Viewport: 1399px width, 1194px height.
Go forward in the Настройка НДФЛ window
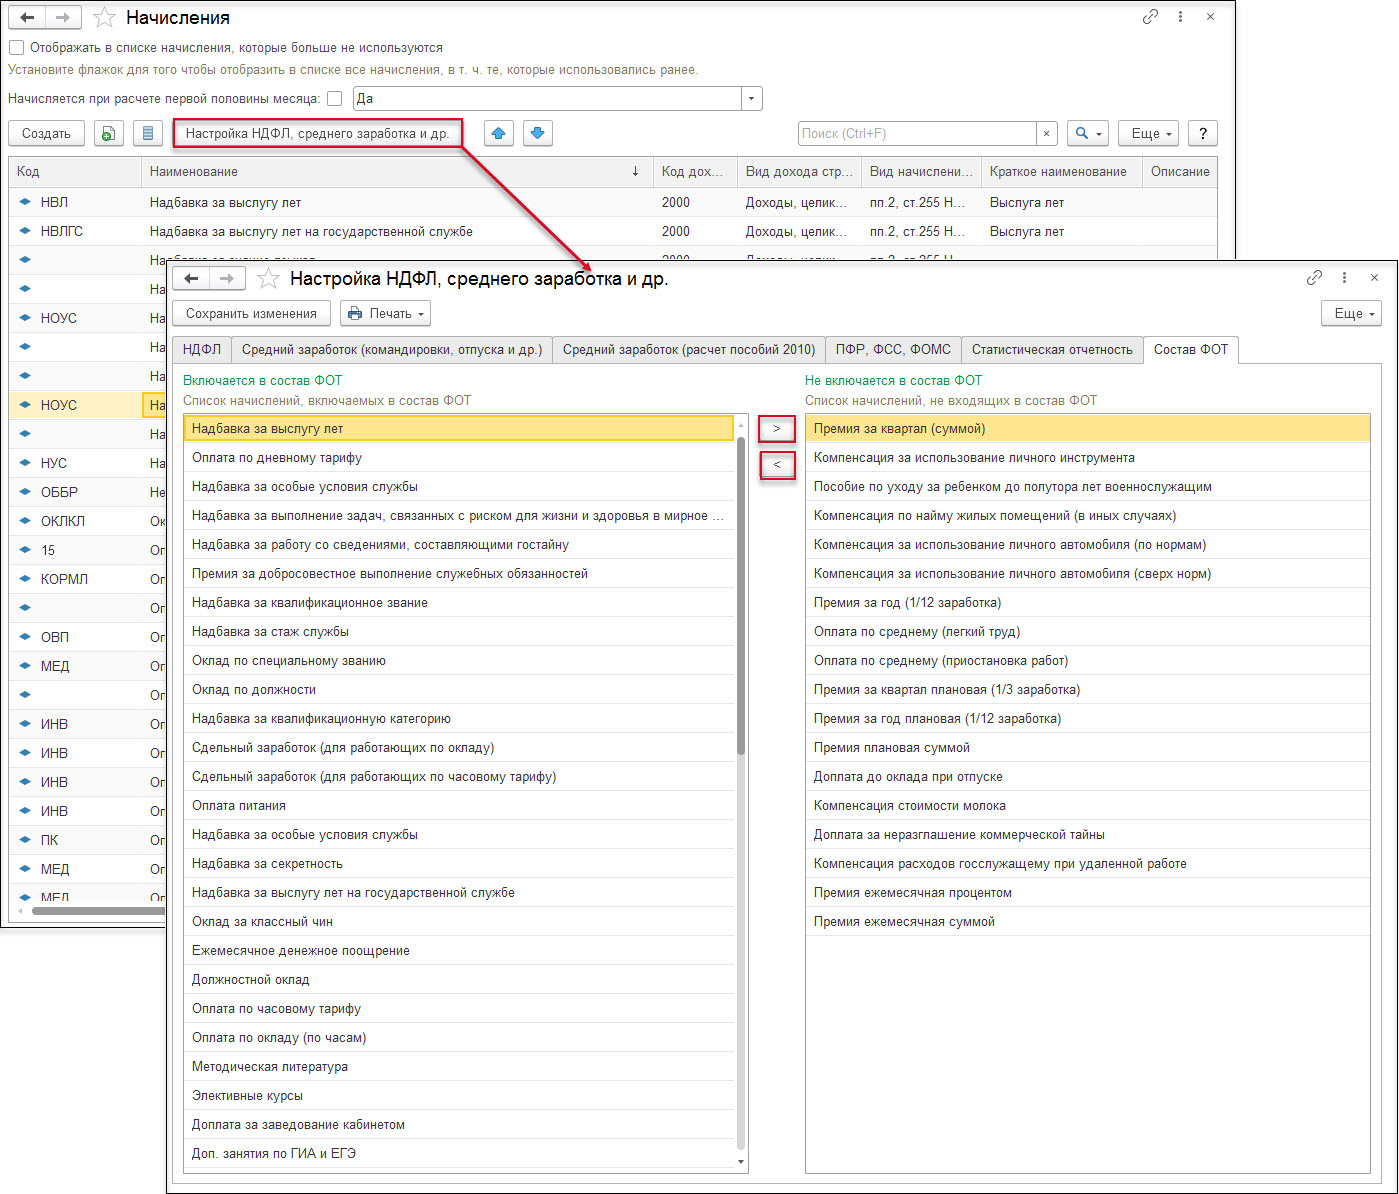(x=227, y=279)
